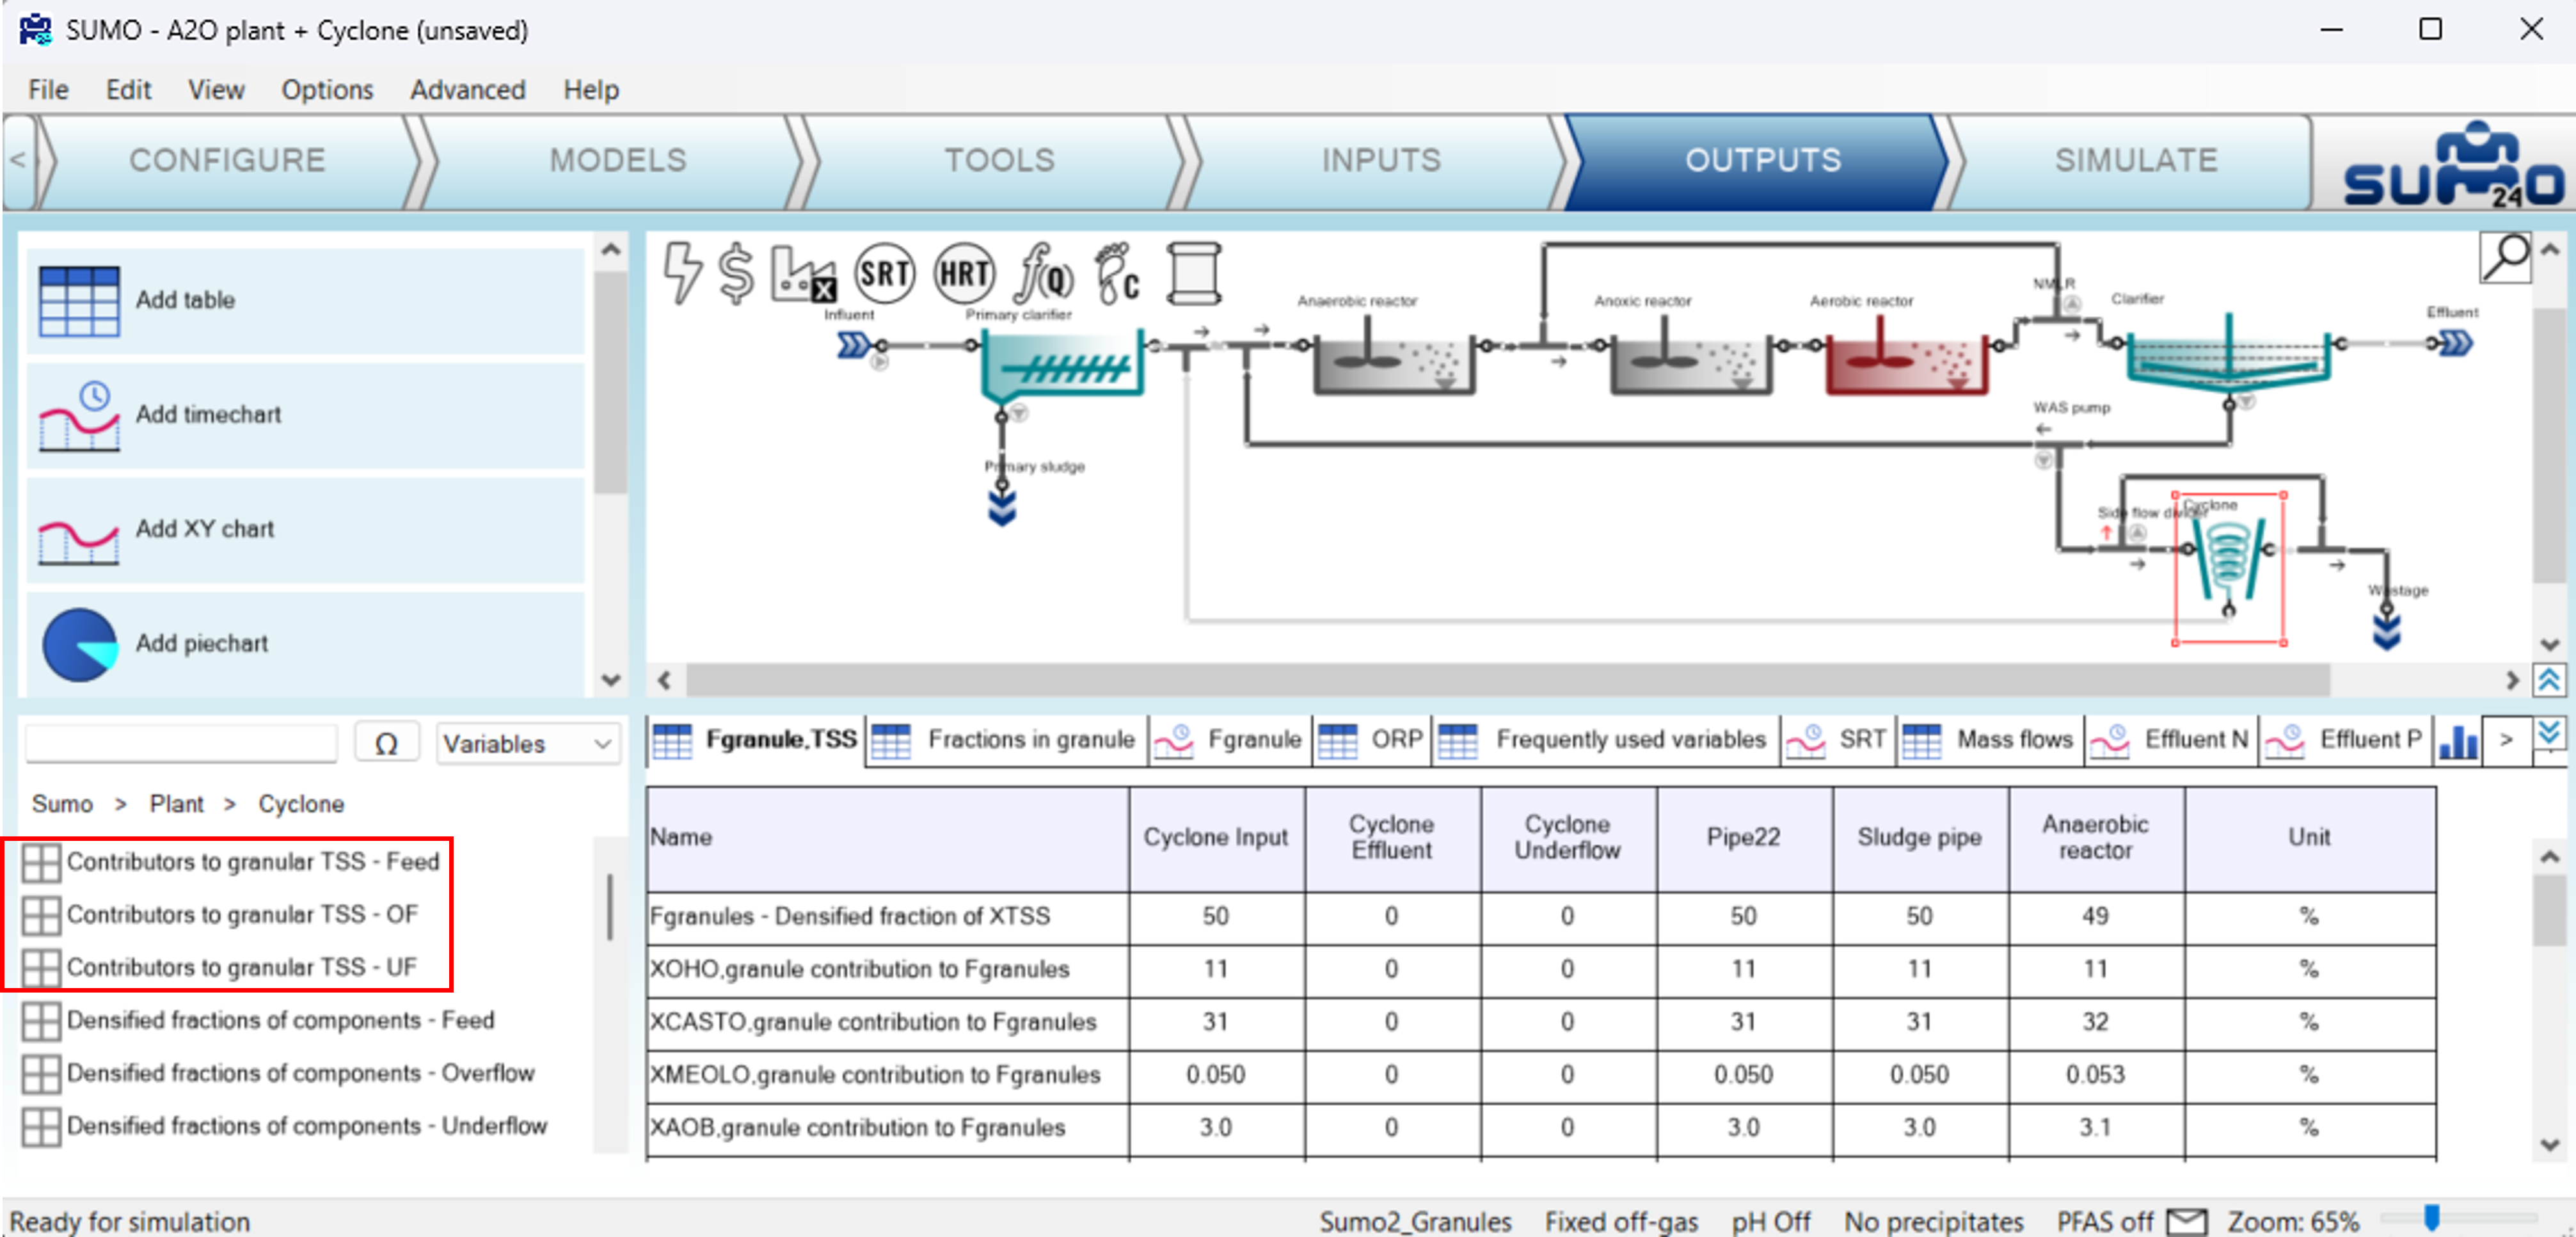Screen dimensions: 2576x1237
Task: Open the carbon footprint icon
Action: pyautogui.click(x=1116, y=273)
